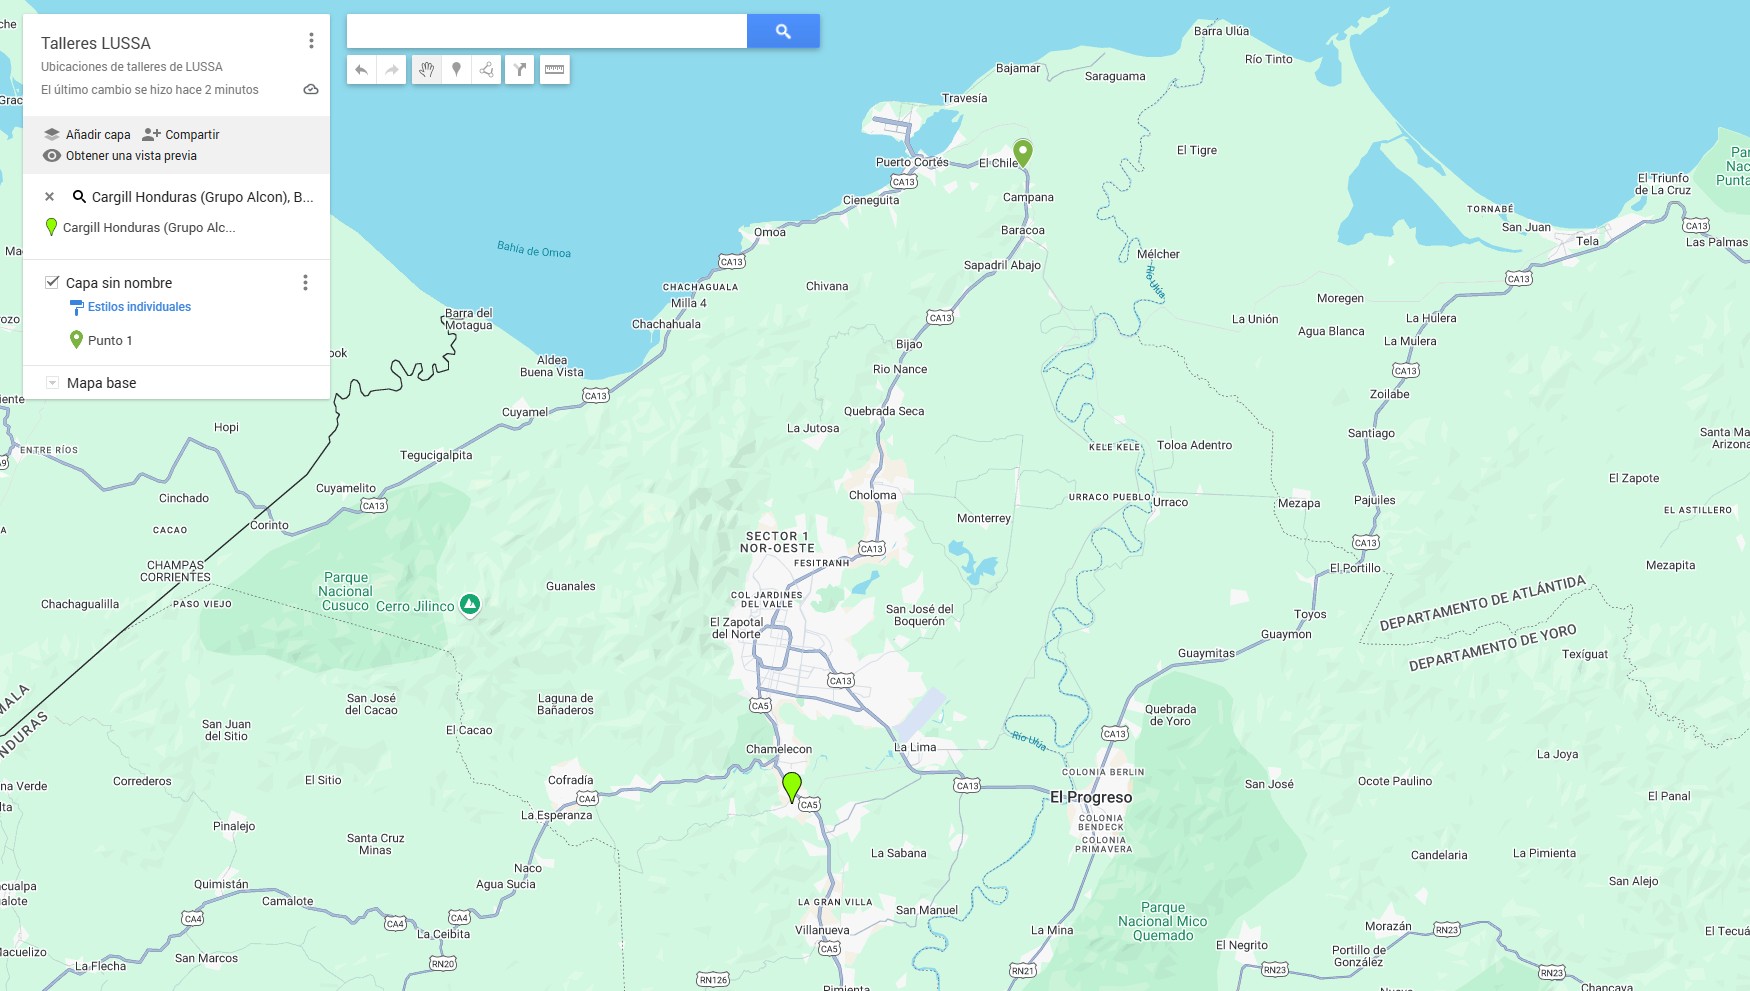1750x991 pixels.
Task: Click the redo arrow
Action: pyautogui.click(x=389, y=70)
